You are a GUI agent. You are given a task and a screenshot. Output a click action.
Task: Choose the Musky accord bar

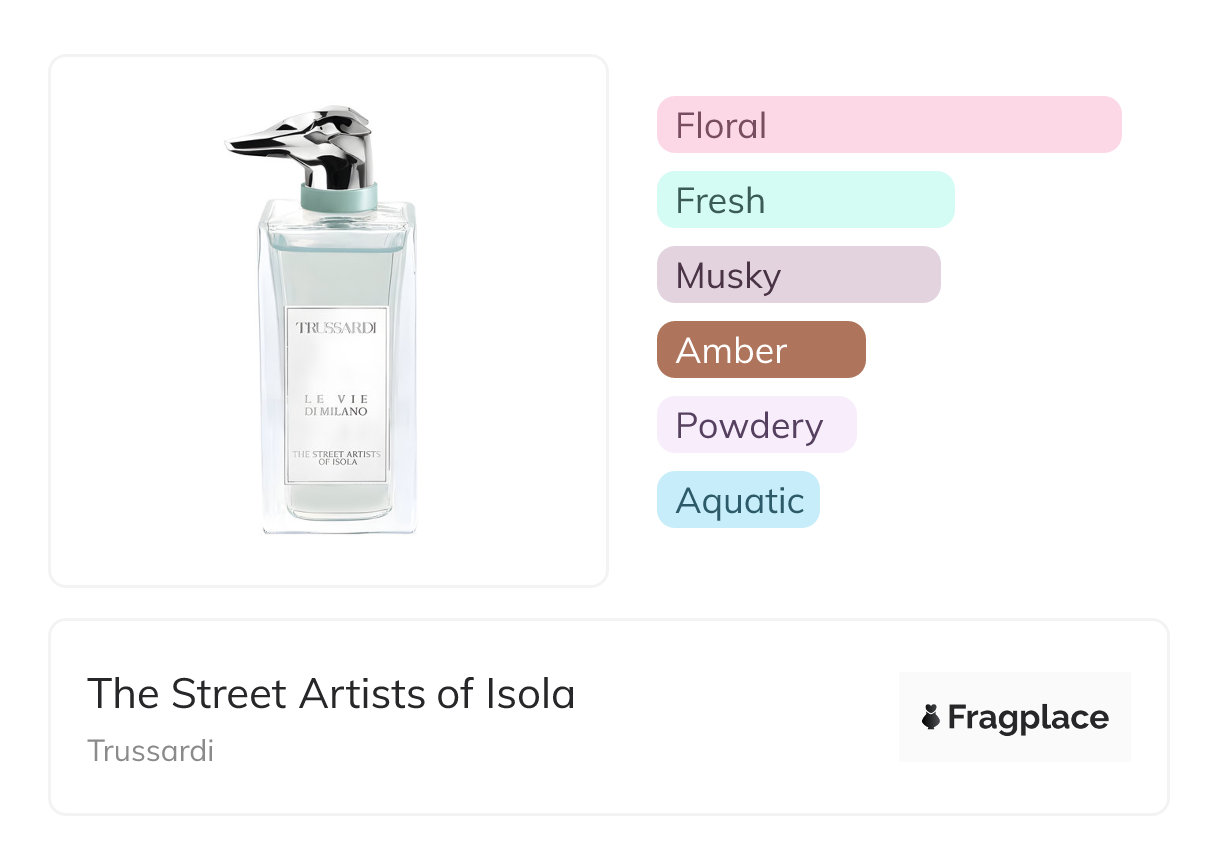point(798,275)
